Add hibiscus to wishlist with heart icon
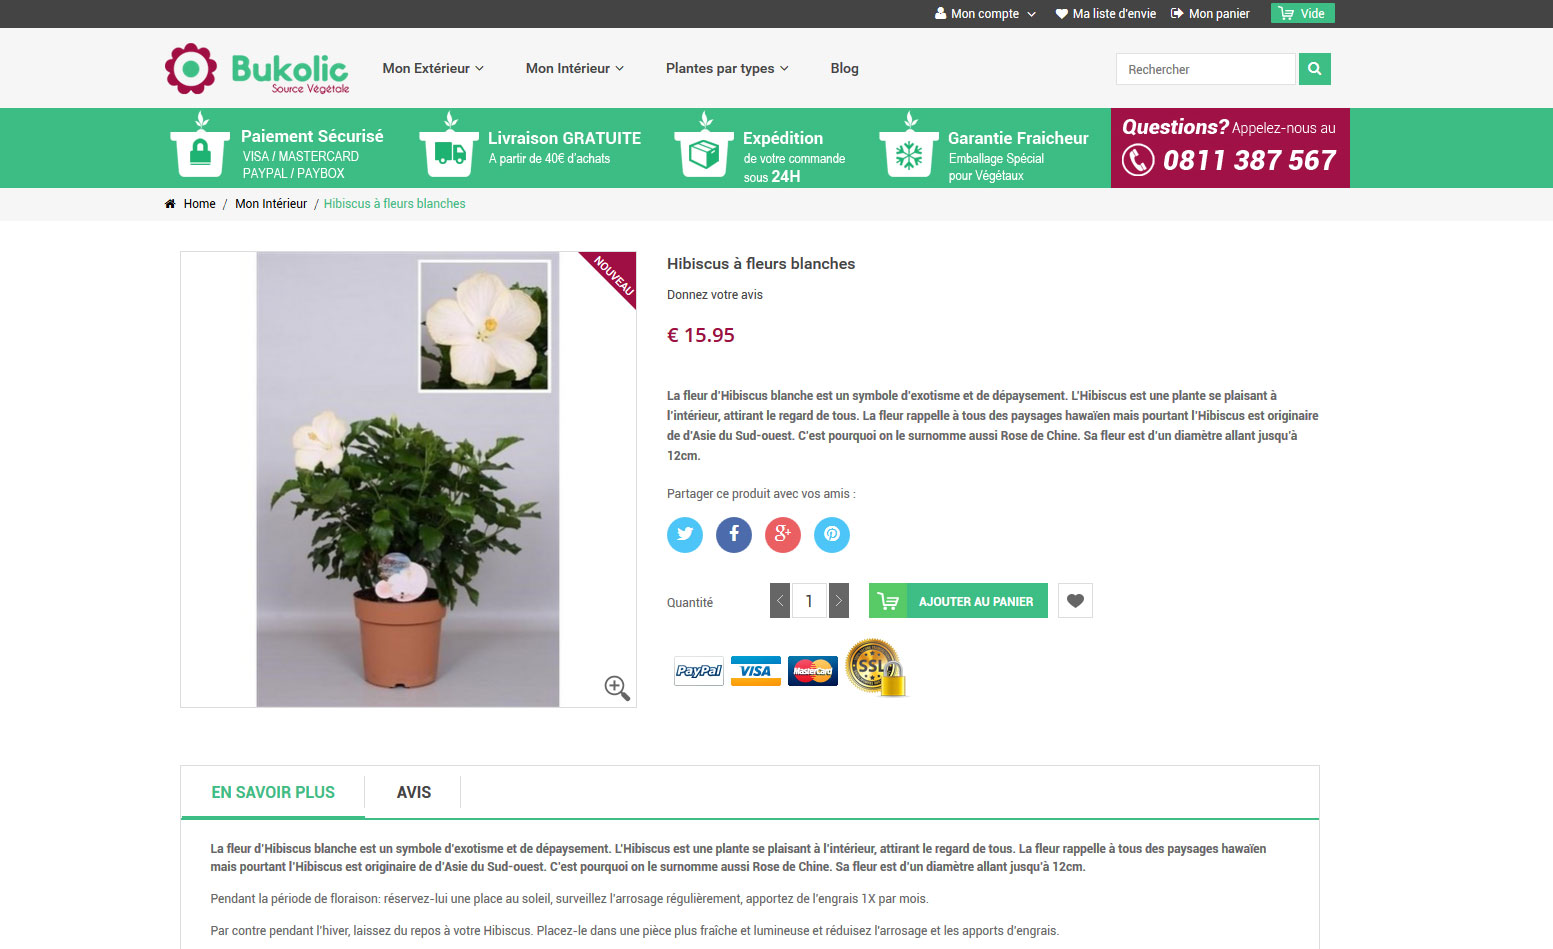Screen dimensions: 1553x949 click(x=1075, y=600)
